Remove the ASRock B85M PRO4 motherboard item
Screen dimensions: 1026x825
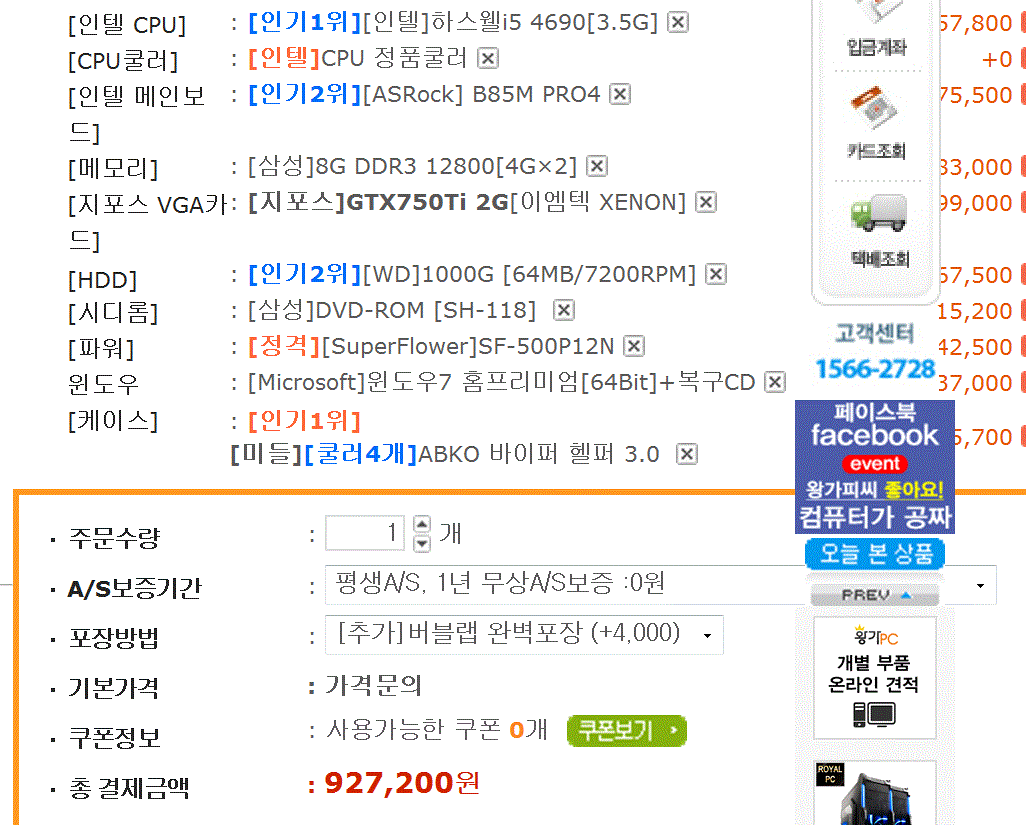point(620,94)
